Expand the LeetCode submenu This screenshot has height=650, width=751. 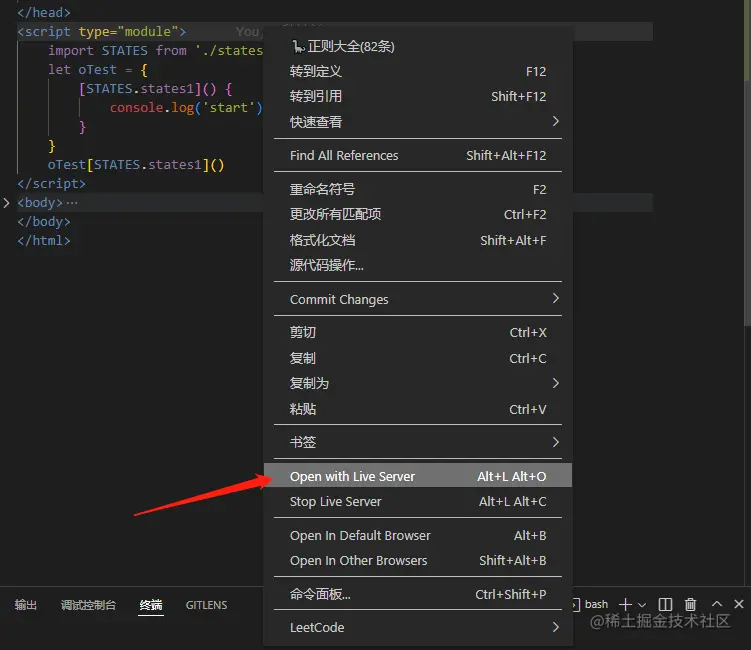coord(418,627)
